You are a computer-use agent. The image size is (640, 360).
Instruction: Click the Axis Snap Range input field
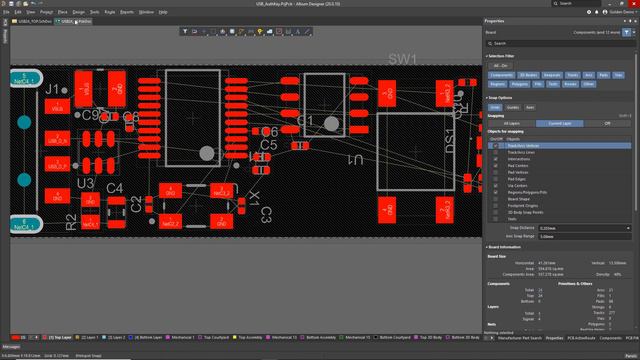click(584, 236)
